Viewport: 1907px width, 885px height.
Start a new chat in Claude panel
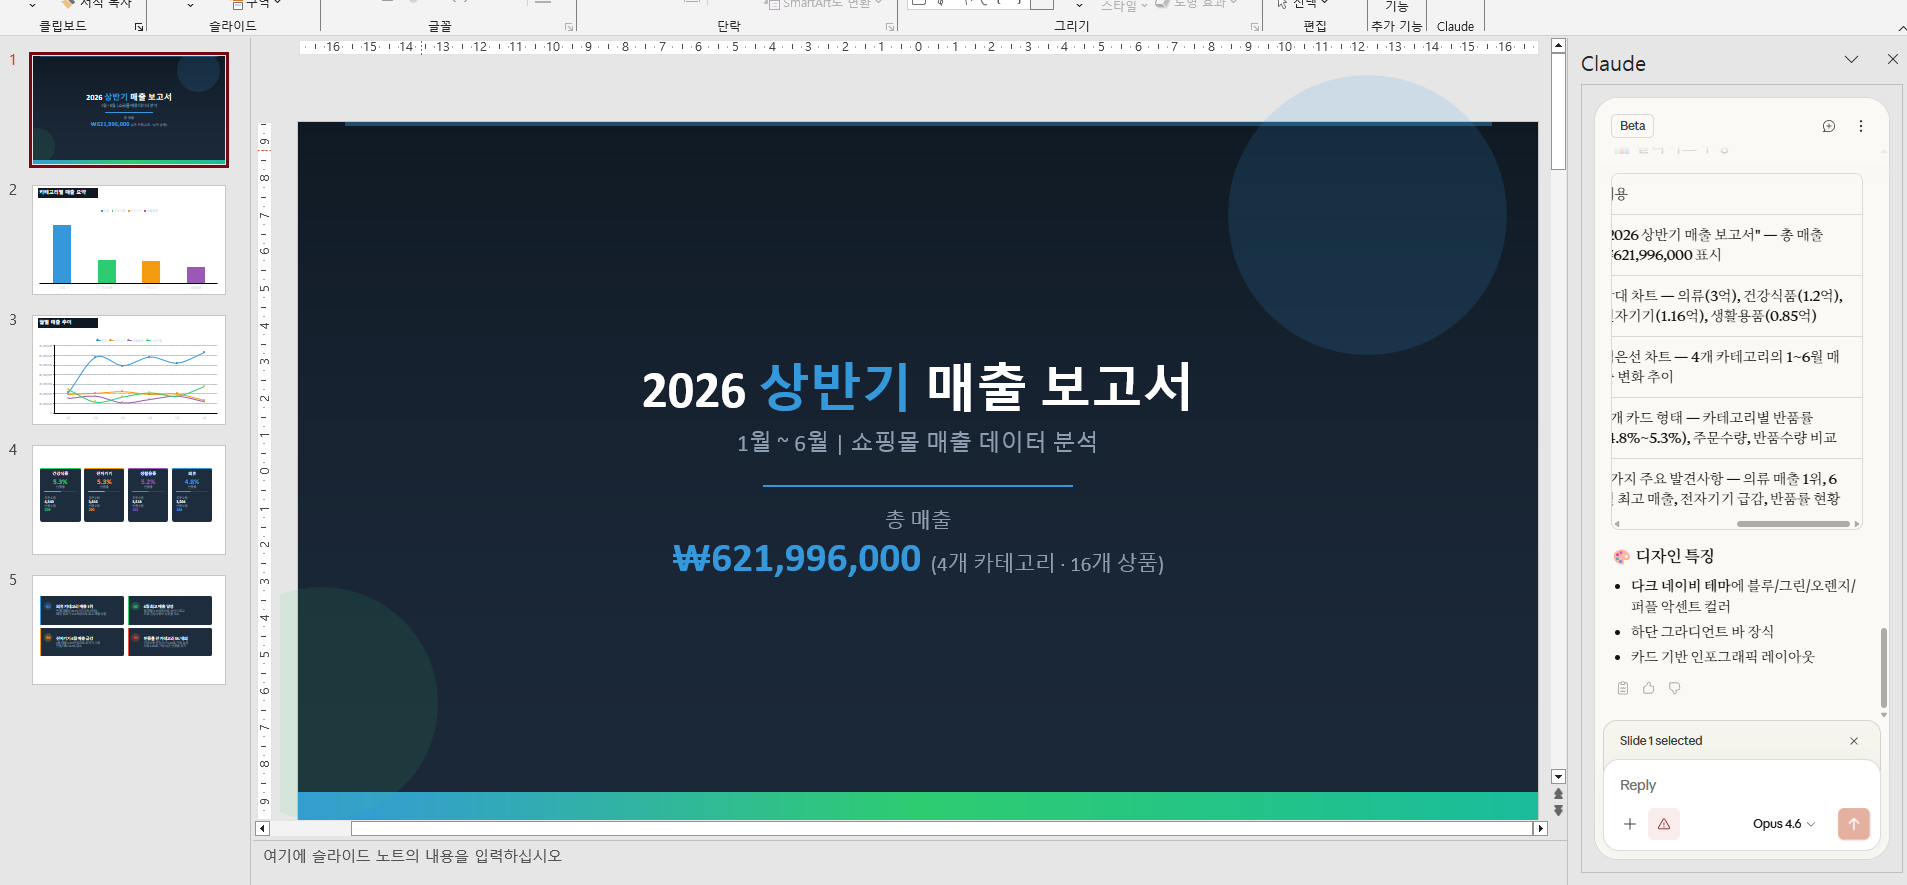[1828, 126]
